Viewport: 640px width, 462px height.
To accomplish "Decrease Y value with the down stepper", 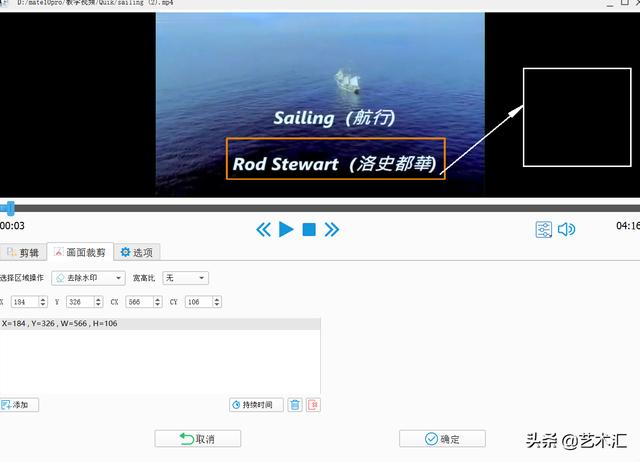I will pyautogui.click(x=98, y=305).
